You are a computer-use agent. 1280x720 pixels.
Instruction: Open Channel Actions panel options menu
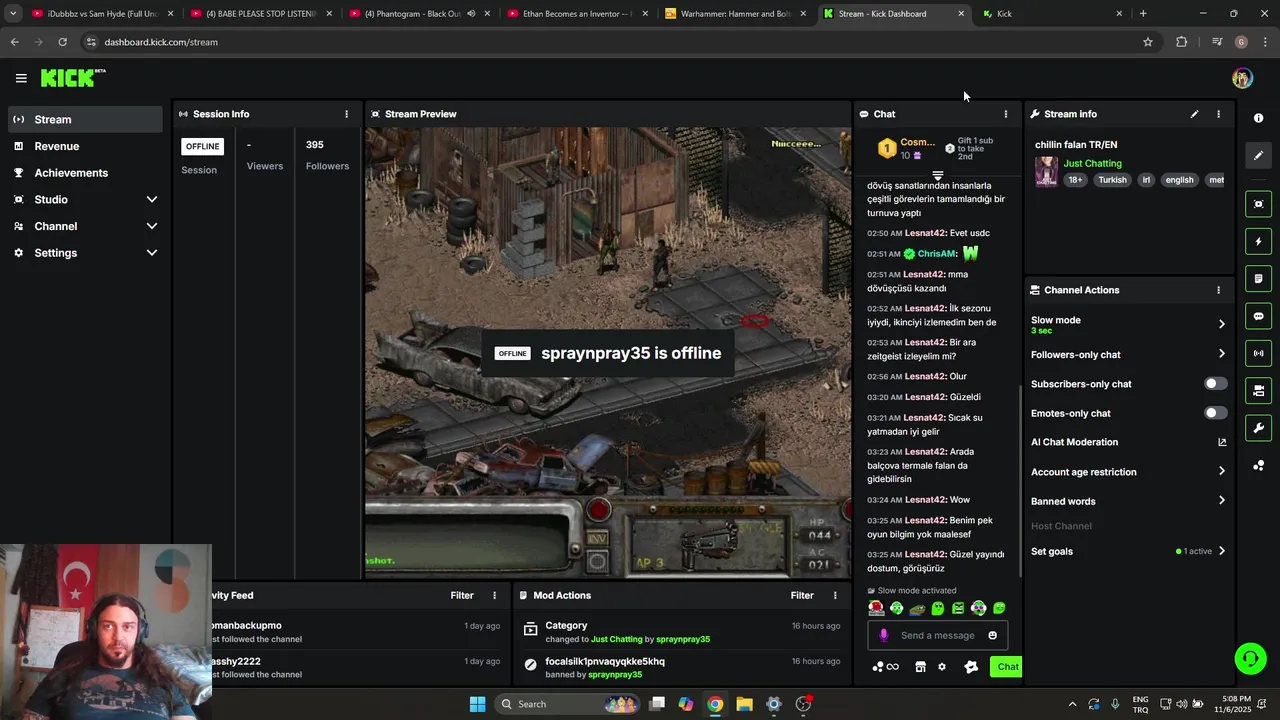click(1218, 290)
